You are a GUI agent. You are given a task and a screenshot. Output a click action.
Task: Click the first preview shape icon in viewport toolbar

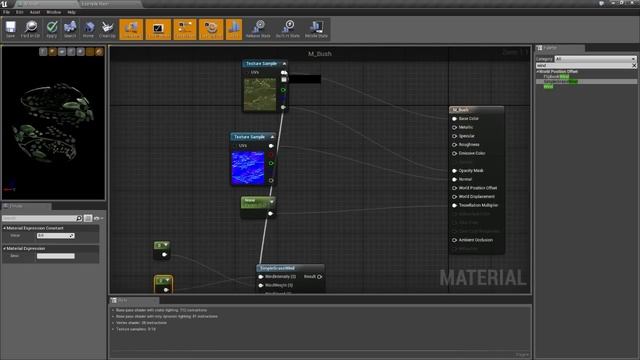43,51
